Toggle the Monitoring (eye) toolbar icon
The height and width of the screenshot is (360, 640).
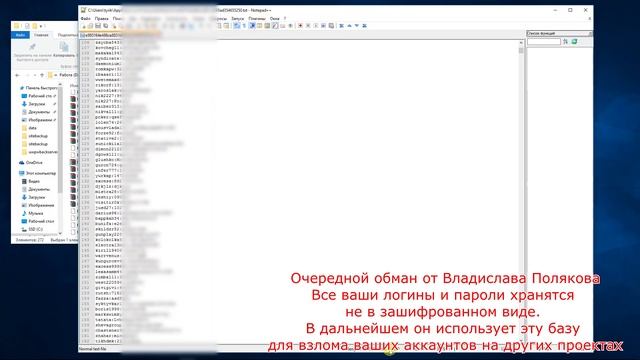click(x=290, y=26)
